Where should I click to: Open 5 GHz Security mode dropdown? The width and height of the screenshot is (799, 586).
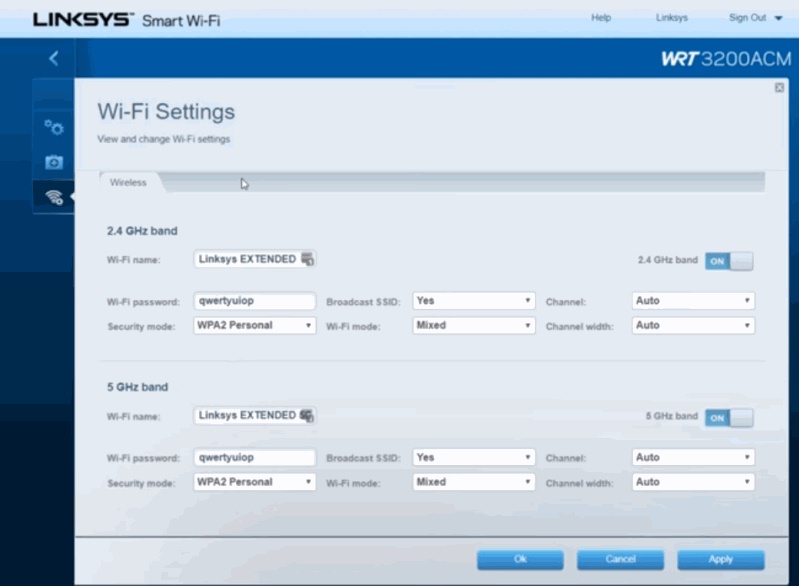(x=254, y=482)
